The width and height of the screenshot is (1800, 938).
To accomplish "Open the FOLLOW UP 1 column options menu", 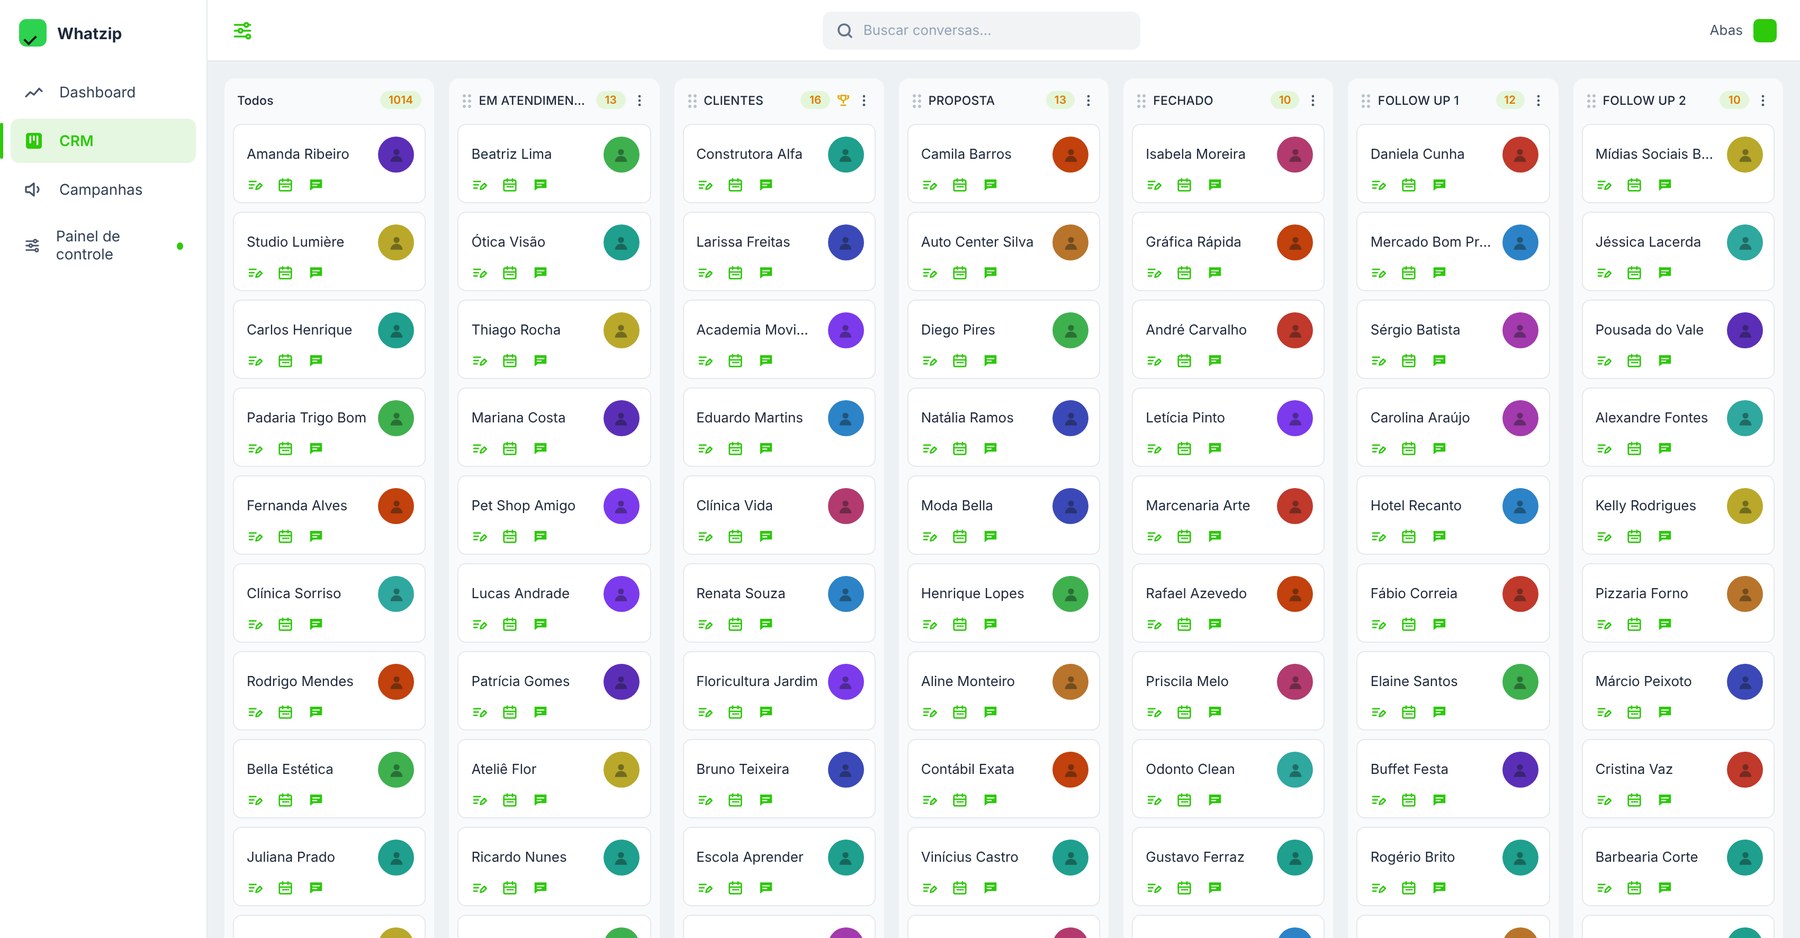I will point(1538,101).
